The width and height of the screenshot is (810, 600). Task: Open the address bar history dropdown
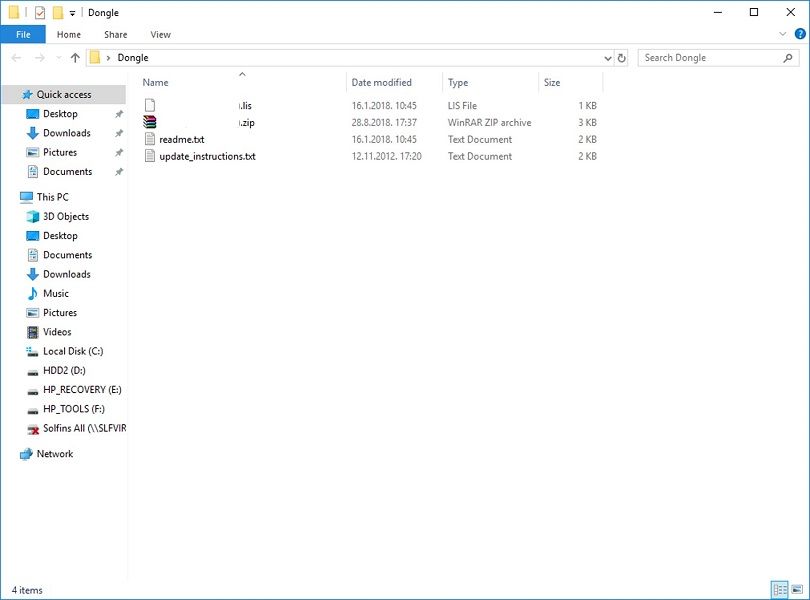point(608,58)
